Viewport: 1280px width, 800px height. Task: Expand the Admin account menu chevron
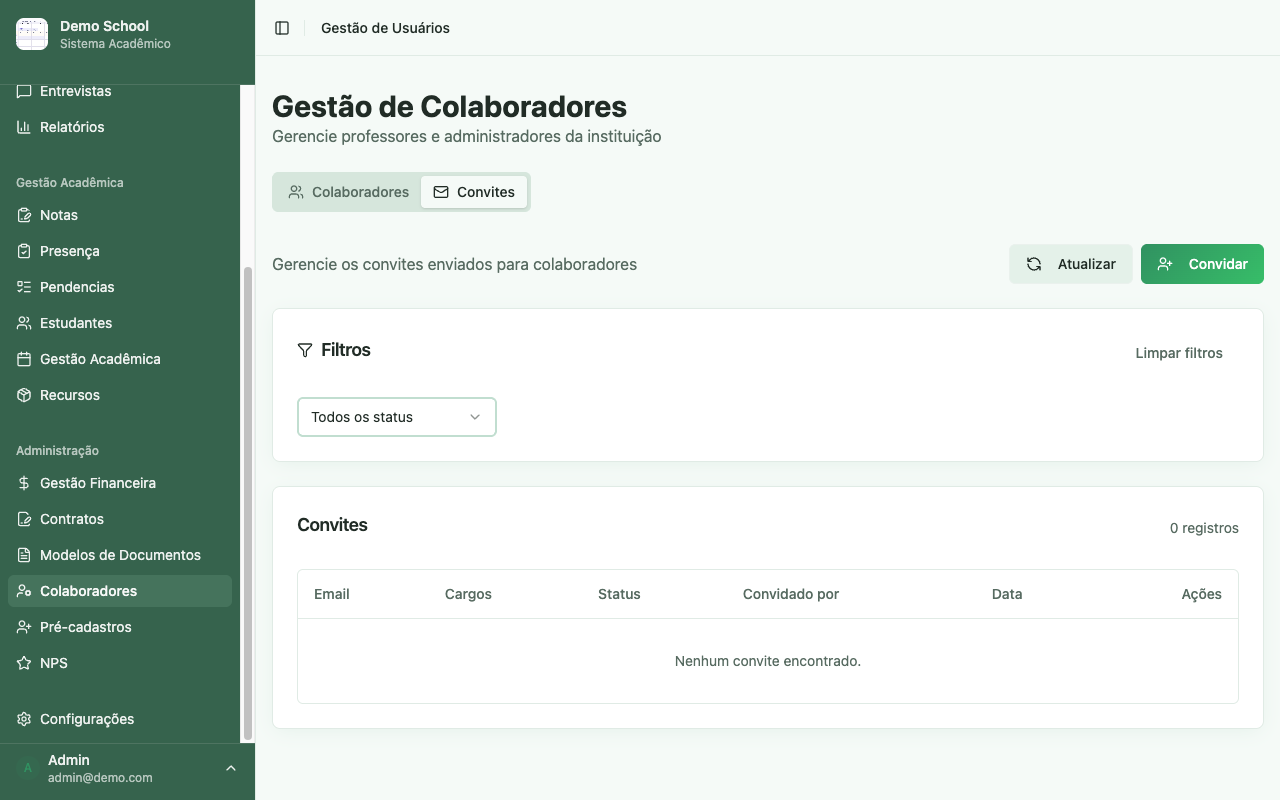231,768
